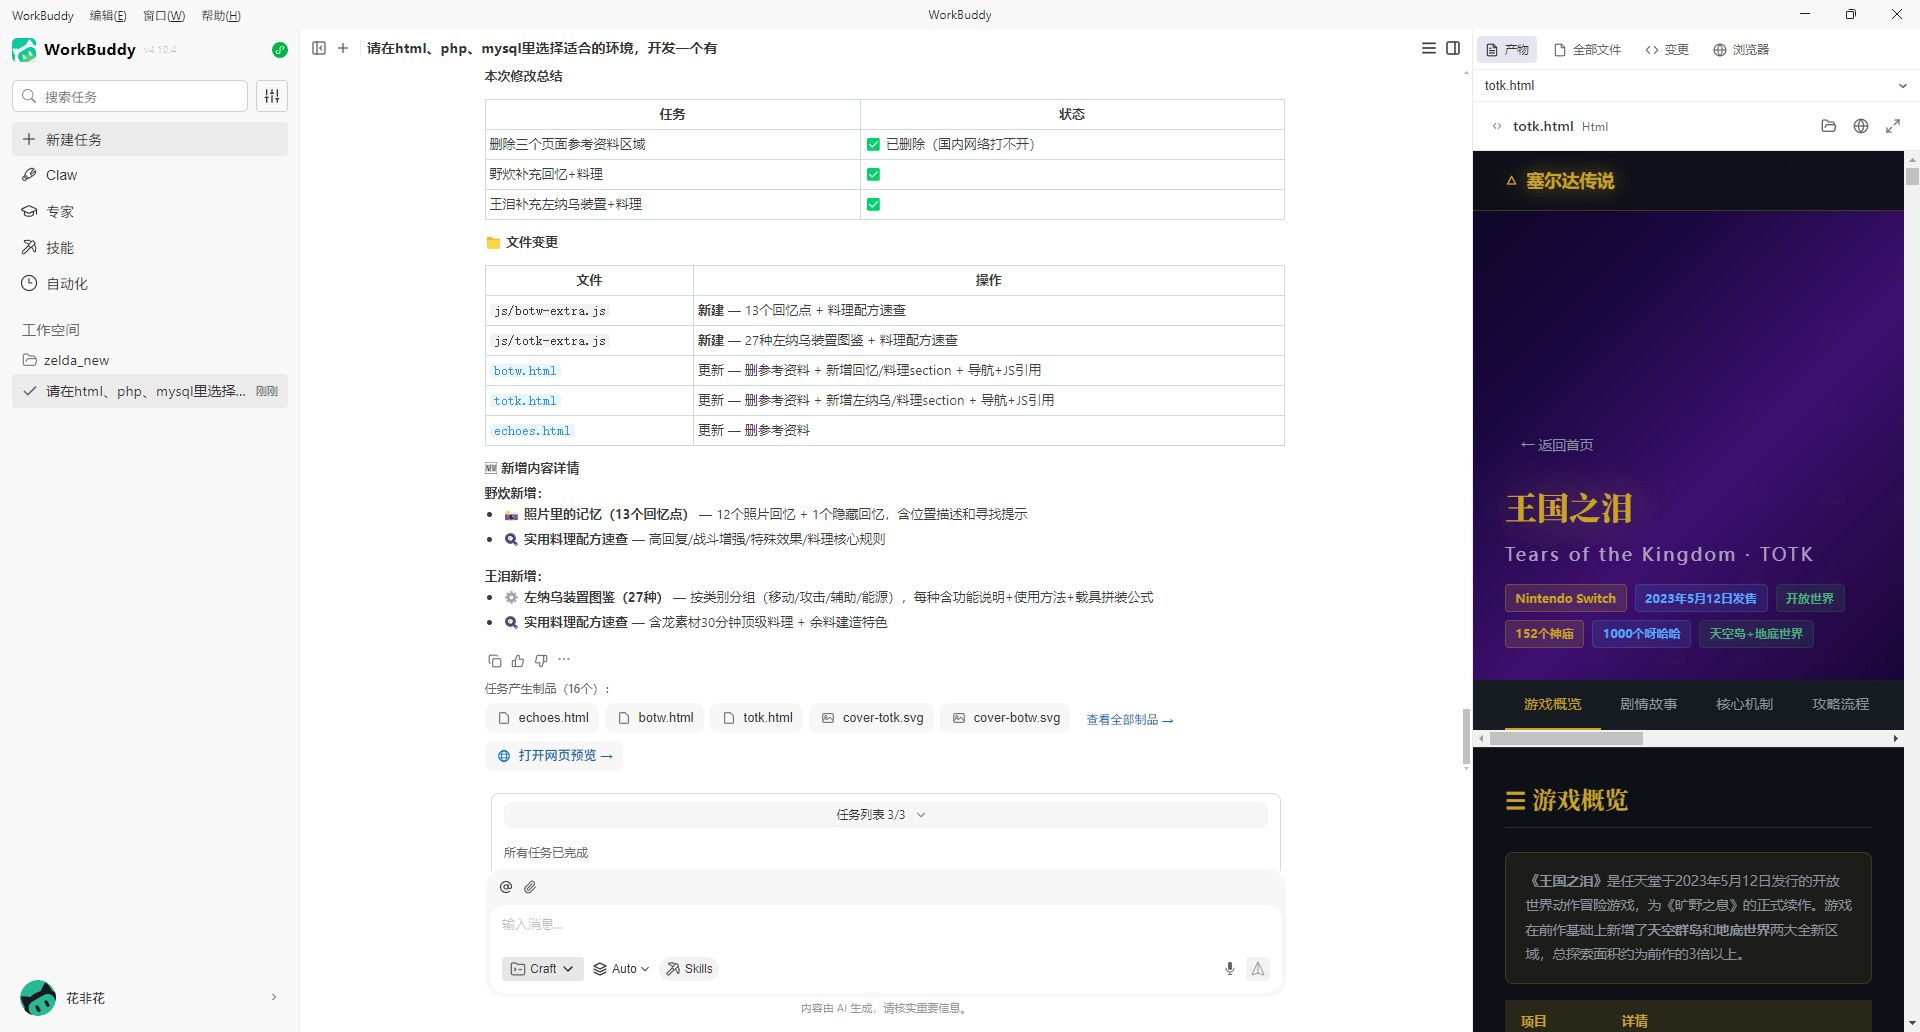The height and width of the screenshot is (1032, 1920).
Task: Open the 编辑 menu
Action: [x=108, y=15]
